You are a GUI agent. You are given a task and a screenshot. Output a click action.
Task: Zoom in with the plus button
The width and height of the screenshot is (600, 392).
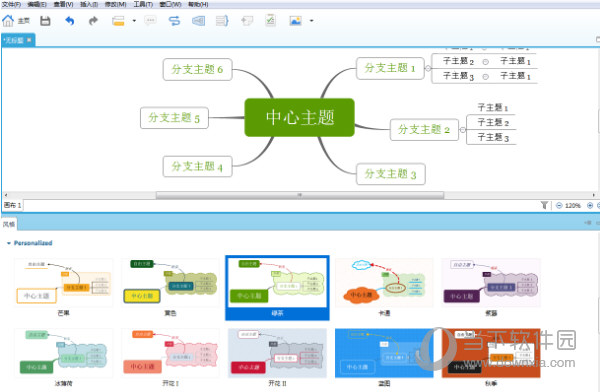tap(590, 206)
